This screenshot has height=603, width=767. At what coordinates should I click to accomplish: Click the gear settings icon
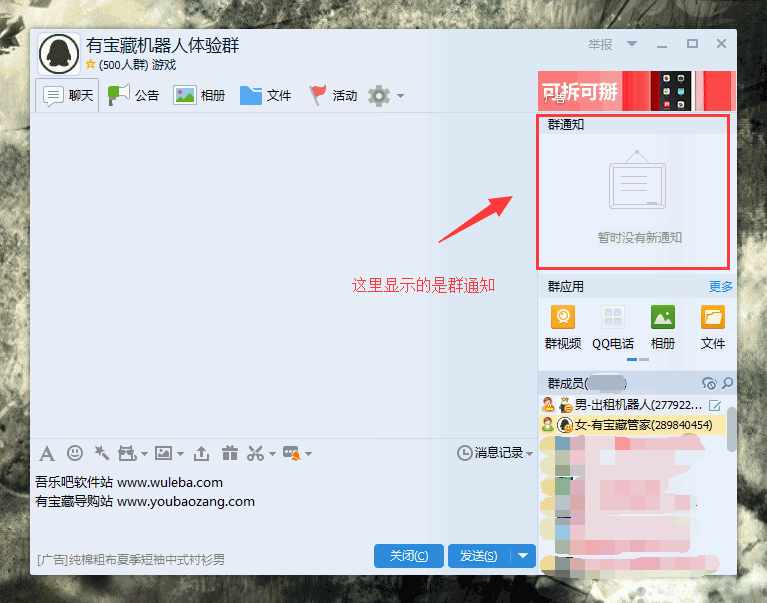pyautogui.click(x=379, y=95)
